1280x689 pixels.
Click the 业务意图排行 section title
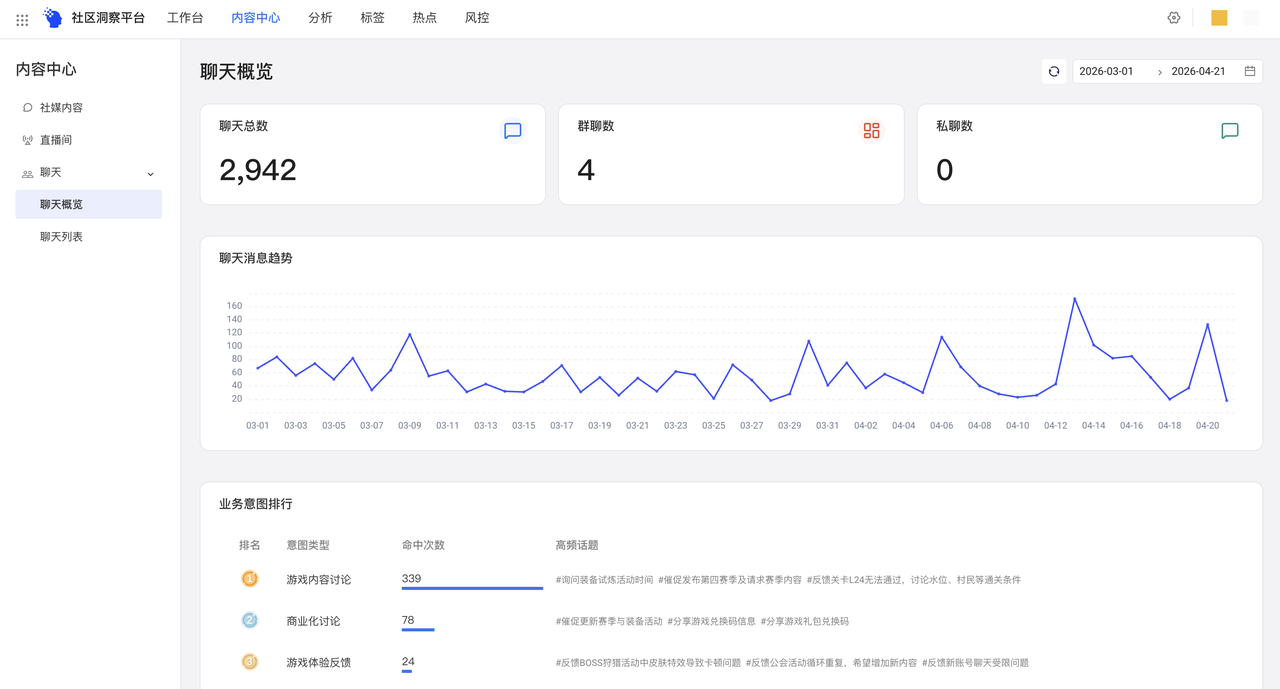click(256, 504)
